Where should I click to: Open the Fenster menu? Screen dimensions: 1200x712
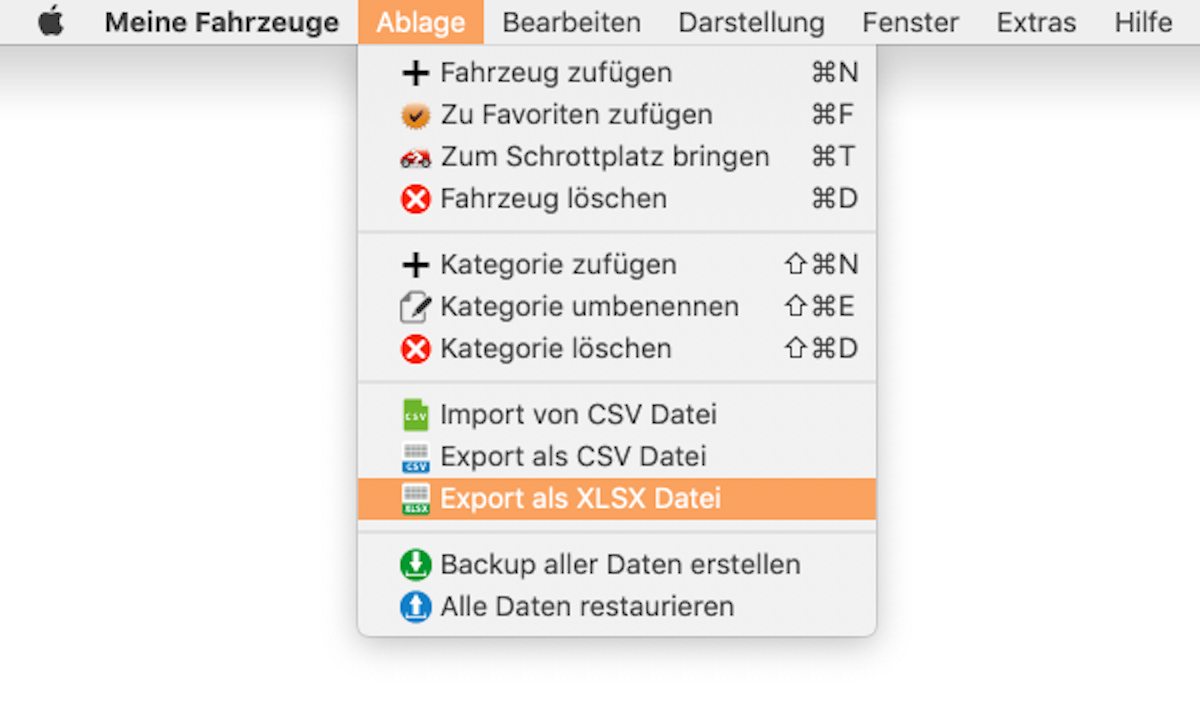click(x=910, y=22)
